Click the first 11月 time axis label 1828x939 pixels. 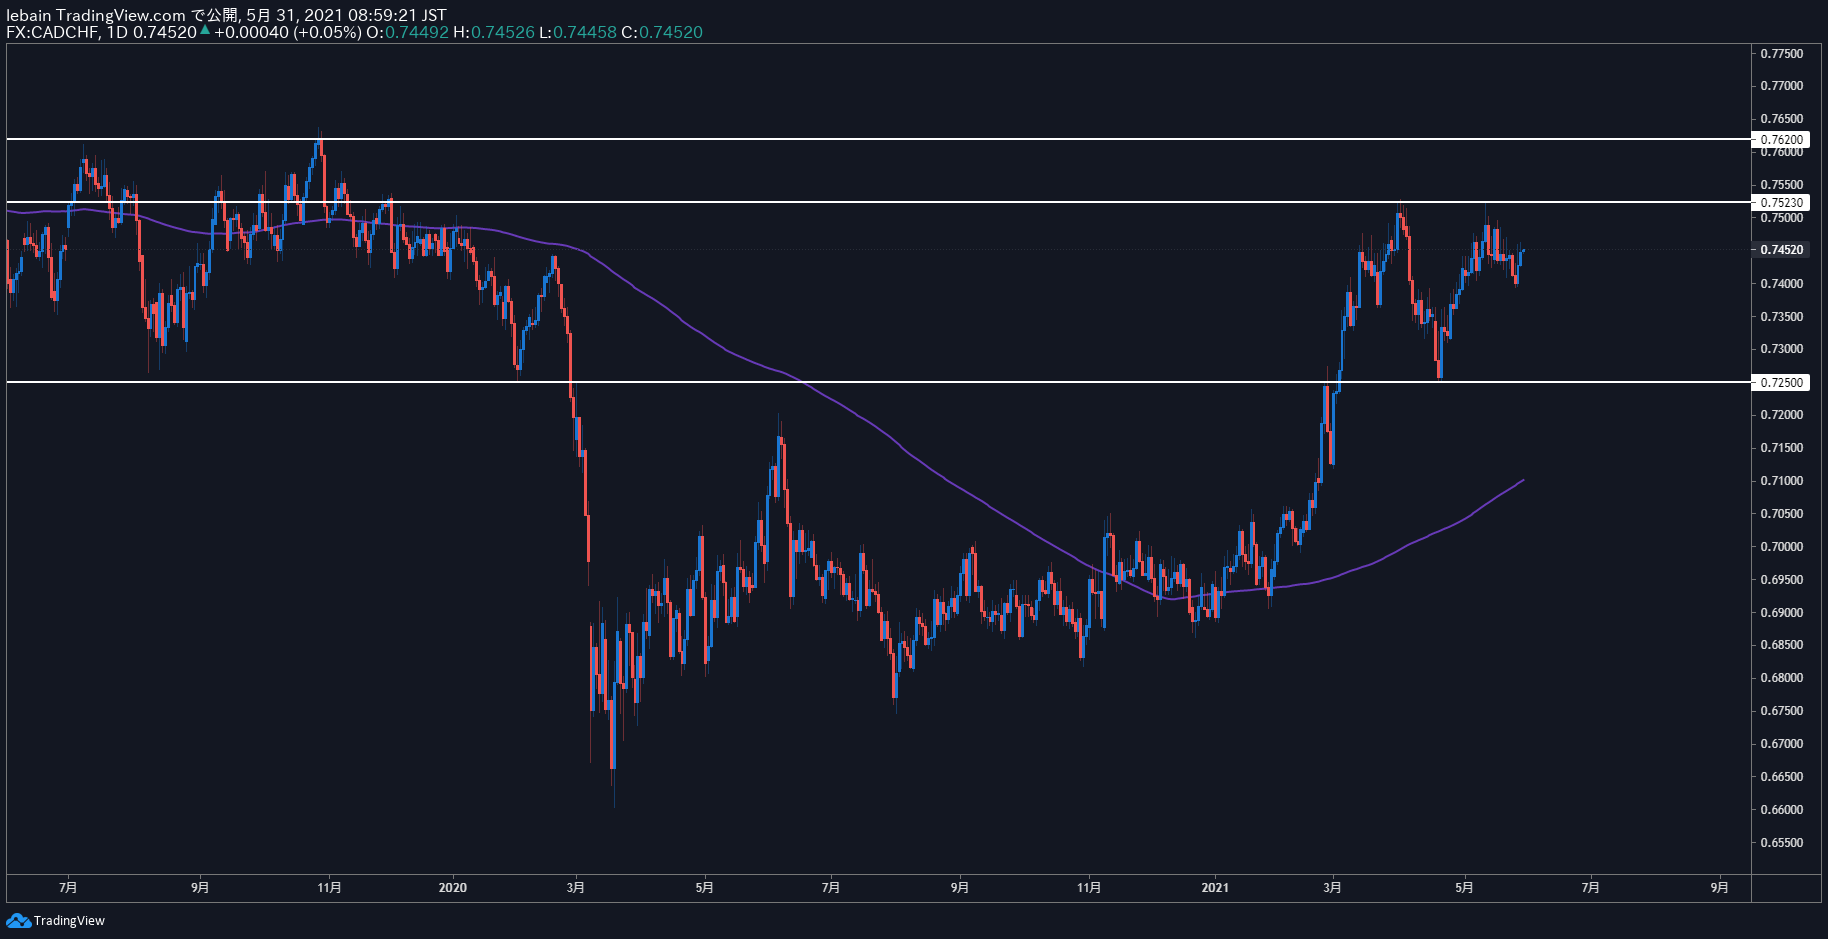329,887
